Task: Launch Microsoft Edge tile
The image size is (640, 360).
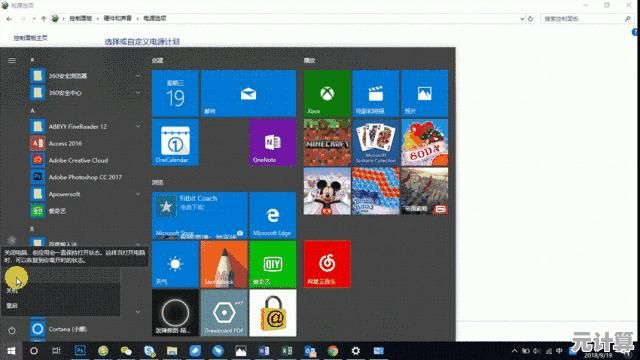Action: pos(272,216)
